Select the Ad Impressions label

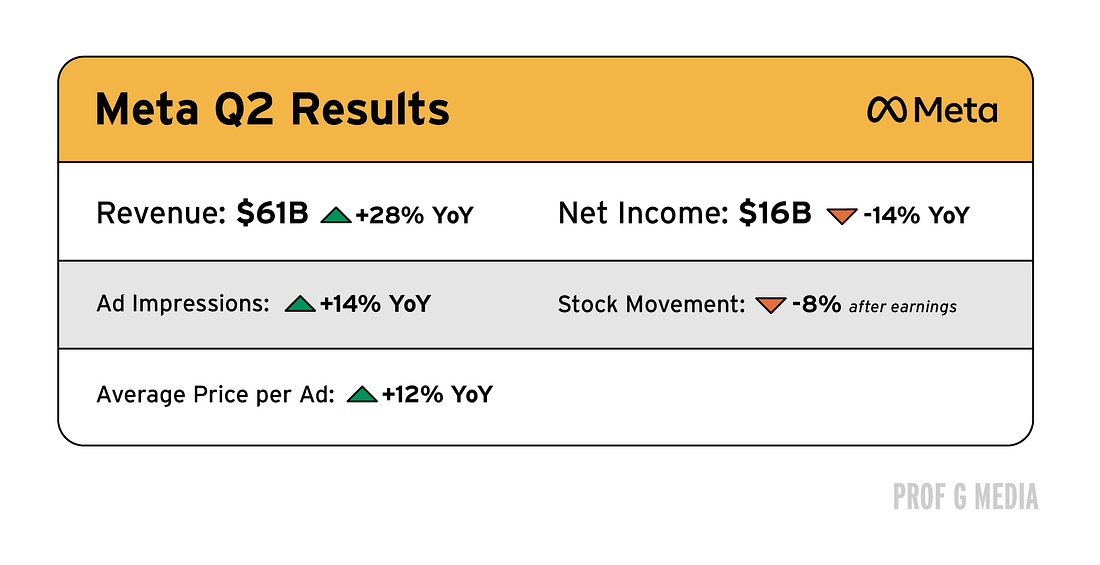pyautogui.click(x=183, y=304)
